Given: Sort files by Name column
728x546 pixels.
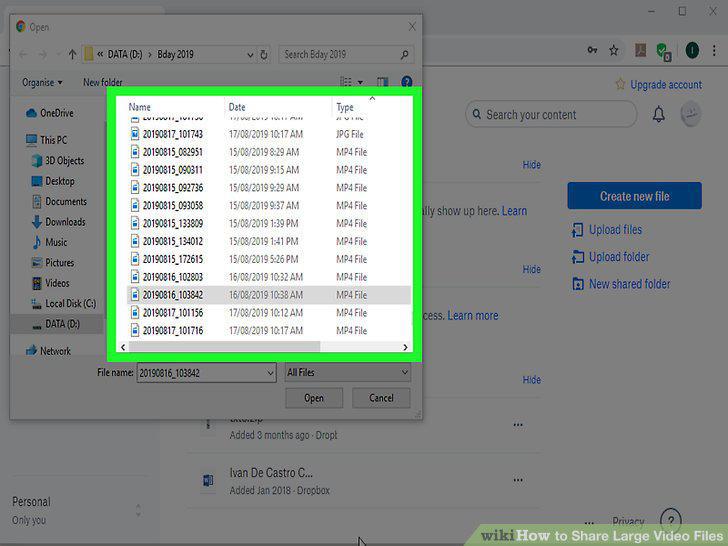Looking at the screenshot, I should [139, 107].
